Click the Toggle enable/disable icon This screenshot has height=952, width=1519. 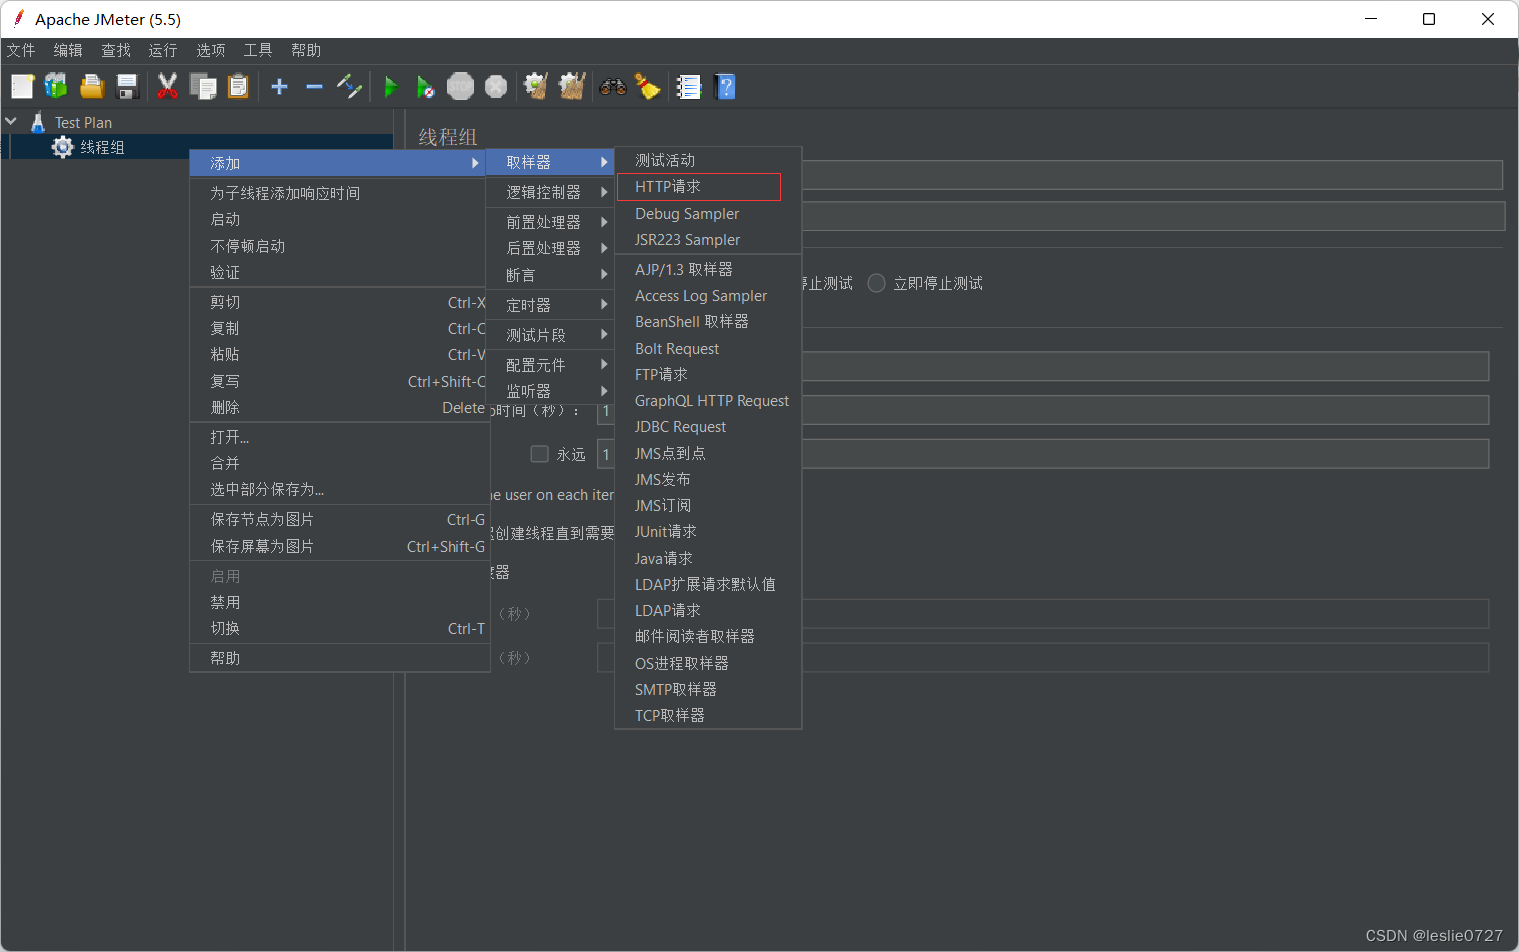click(x=349, y=87)
